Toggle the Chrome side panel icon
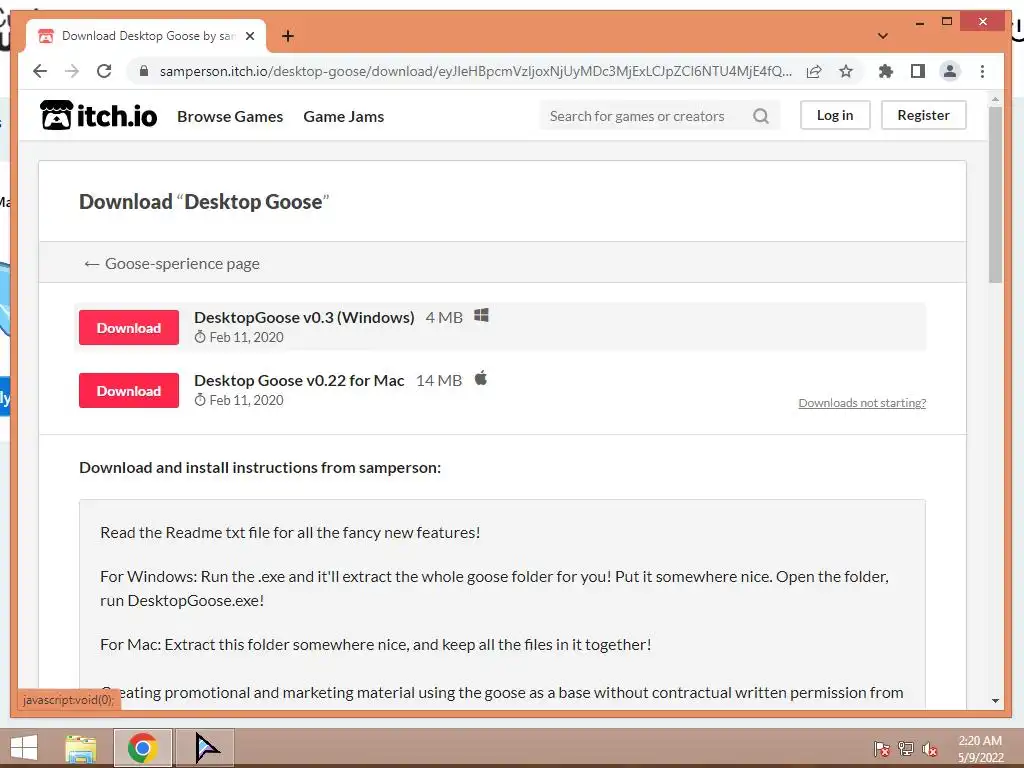This screenshot has width=1024, height=768. [918, 71]
